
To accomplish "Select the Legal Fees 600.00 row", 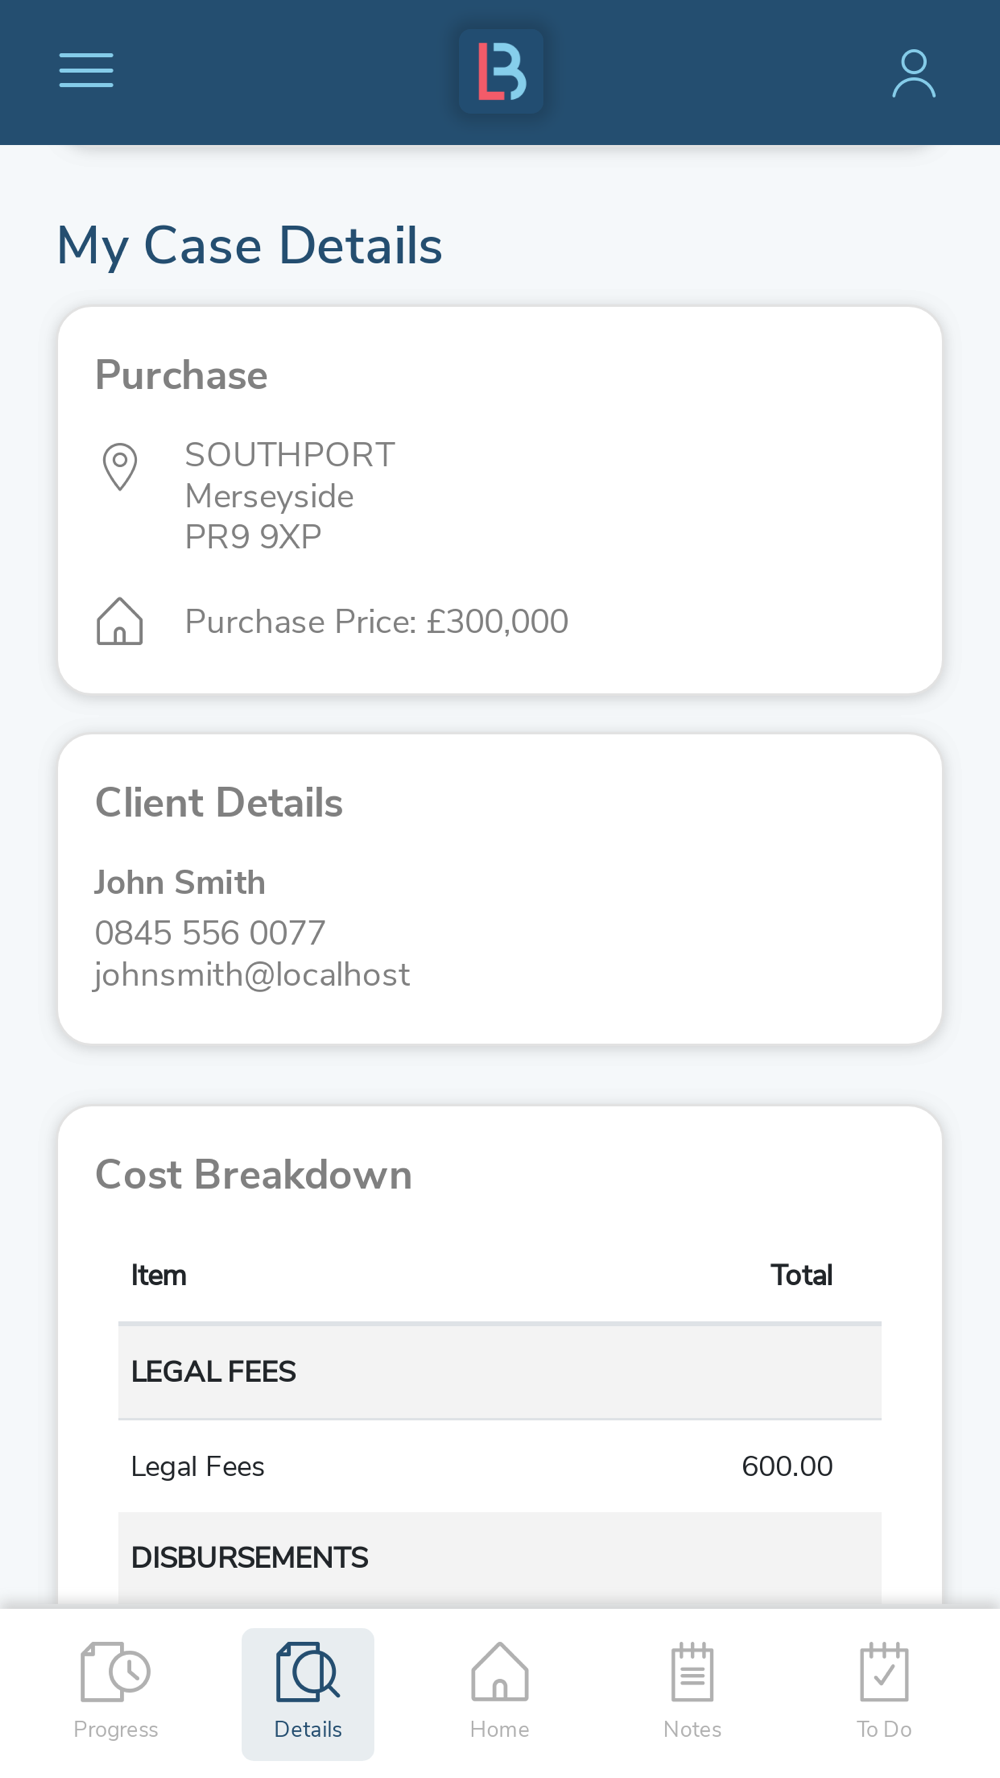I will click(x=500, y=1466).
